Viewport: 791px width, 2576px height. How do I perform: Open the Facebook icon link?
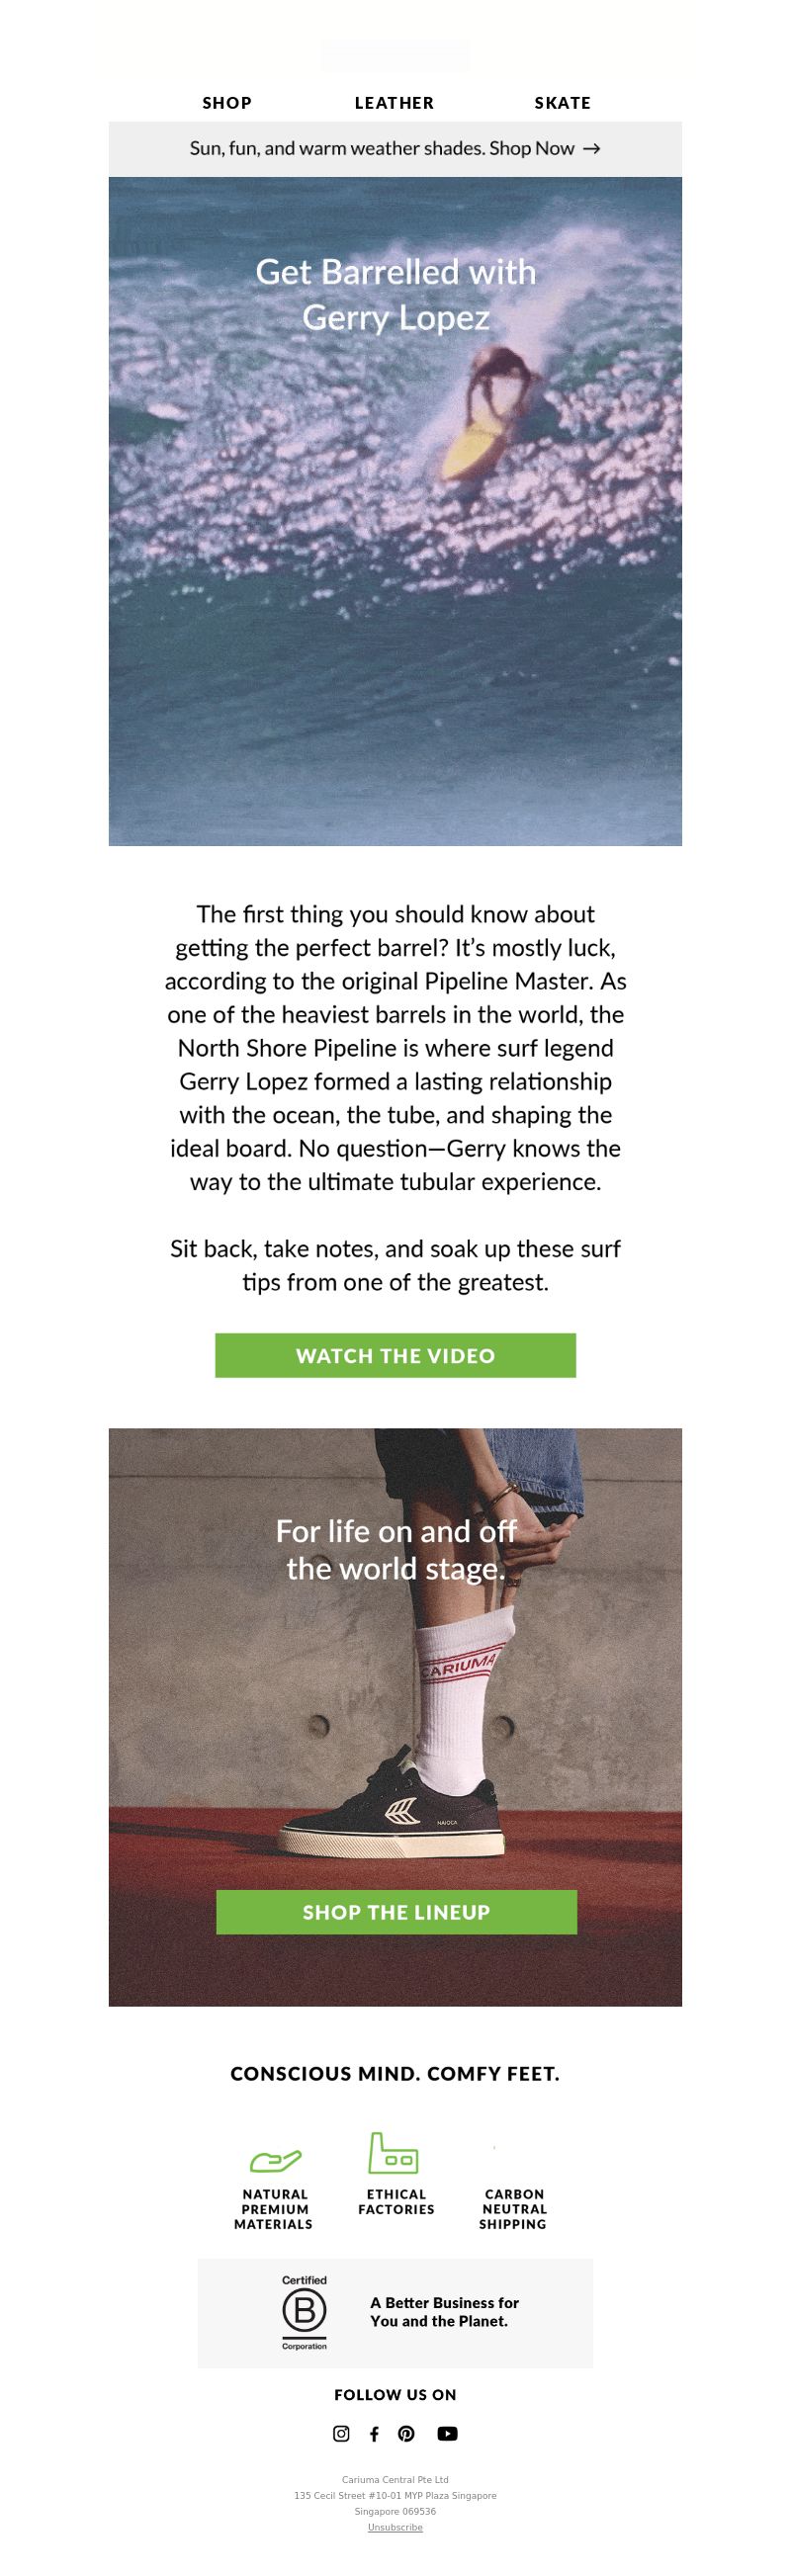click(x=374, y=2433)
